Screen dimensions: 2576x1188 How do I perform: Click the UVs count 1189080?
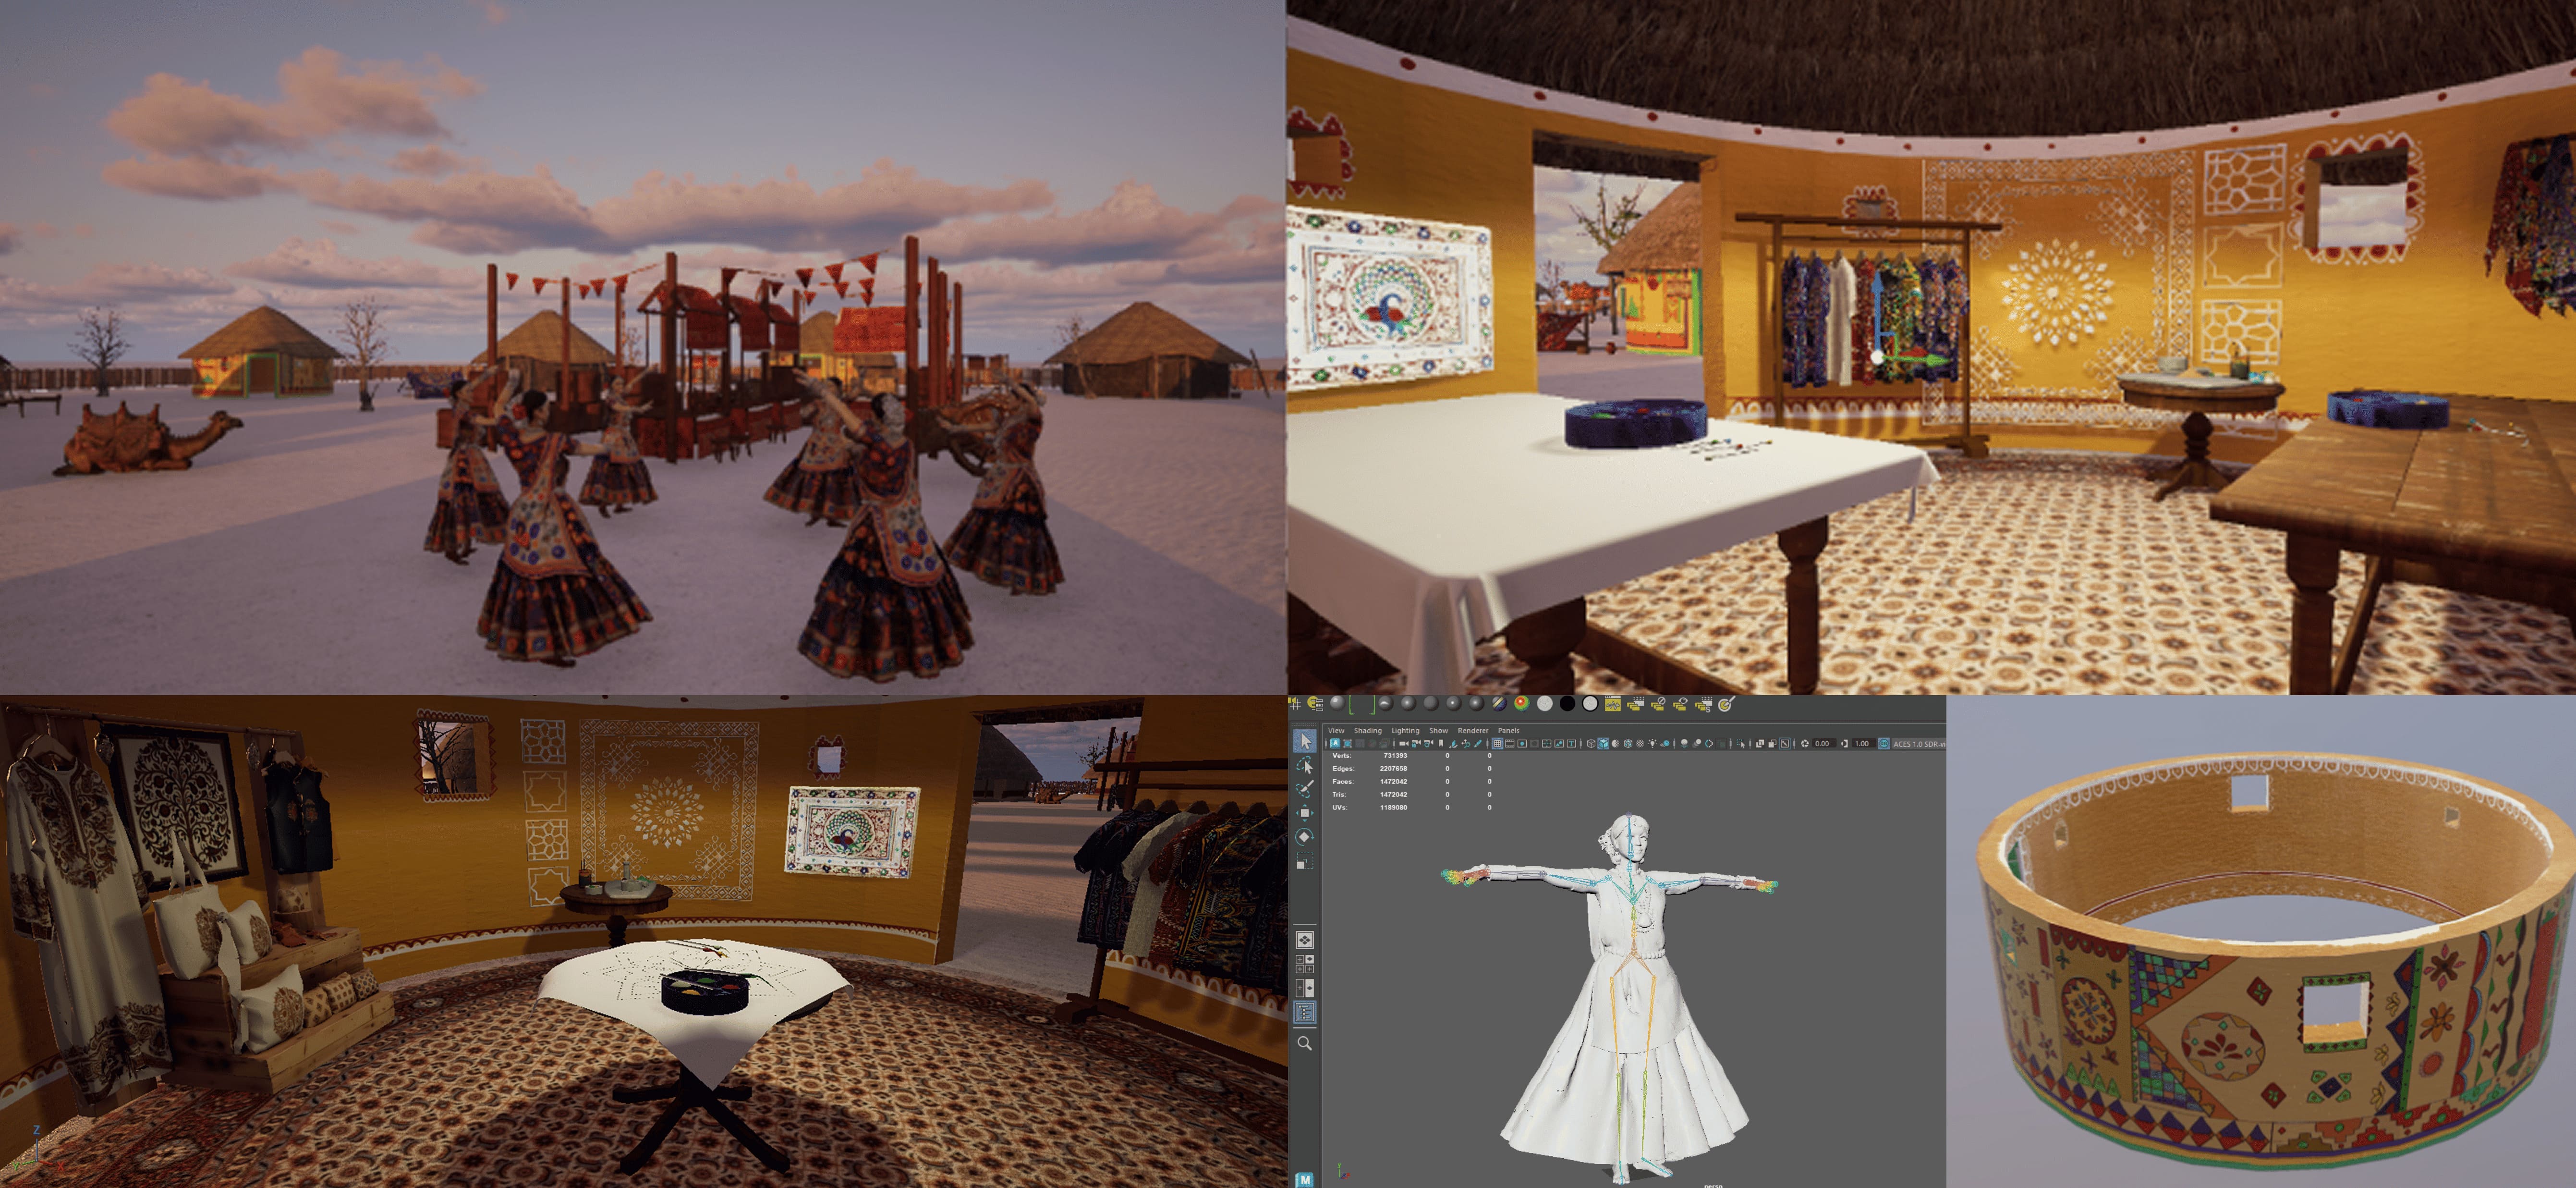point(1394,807)
